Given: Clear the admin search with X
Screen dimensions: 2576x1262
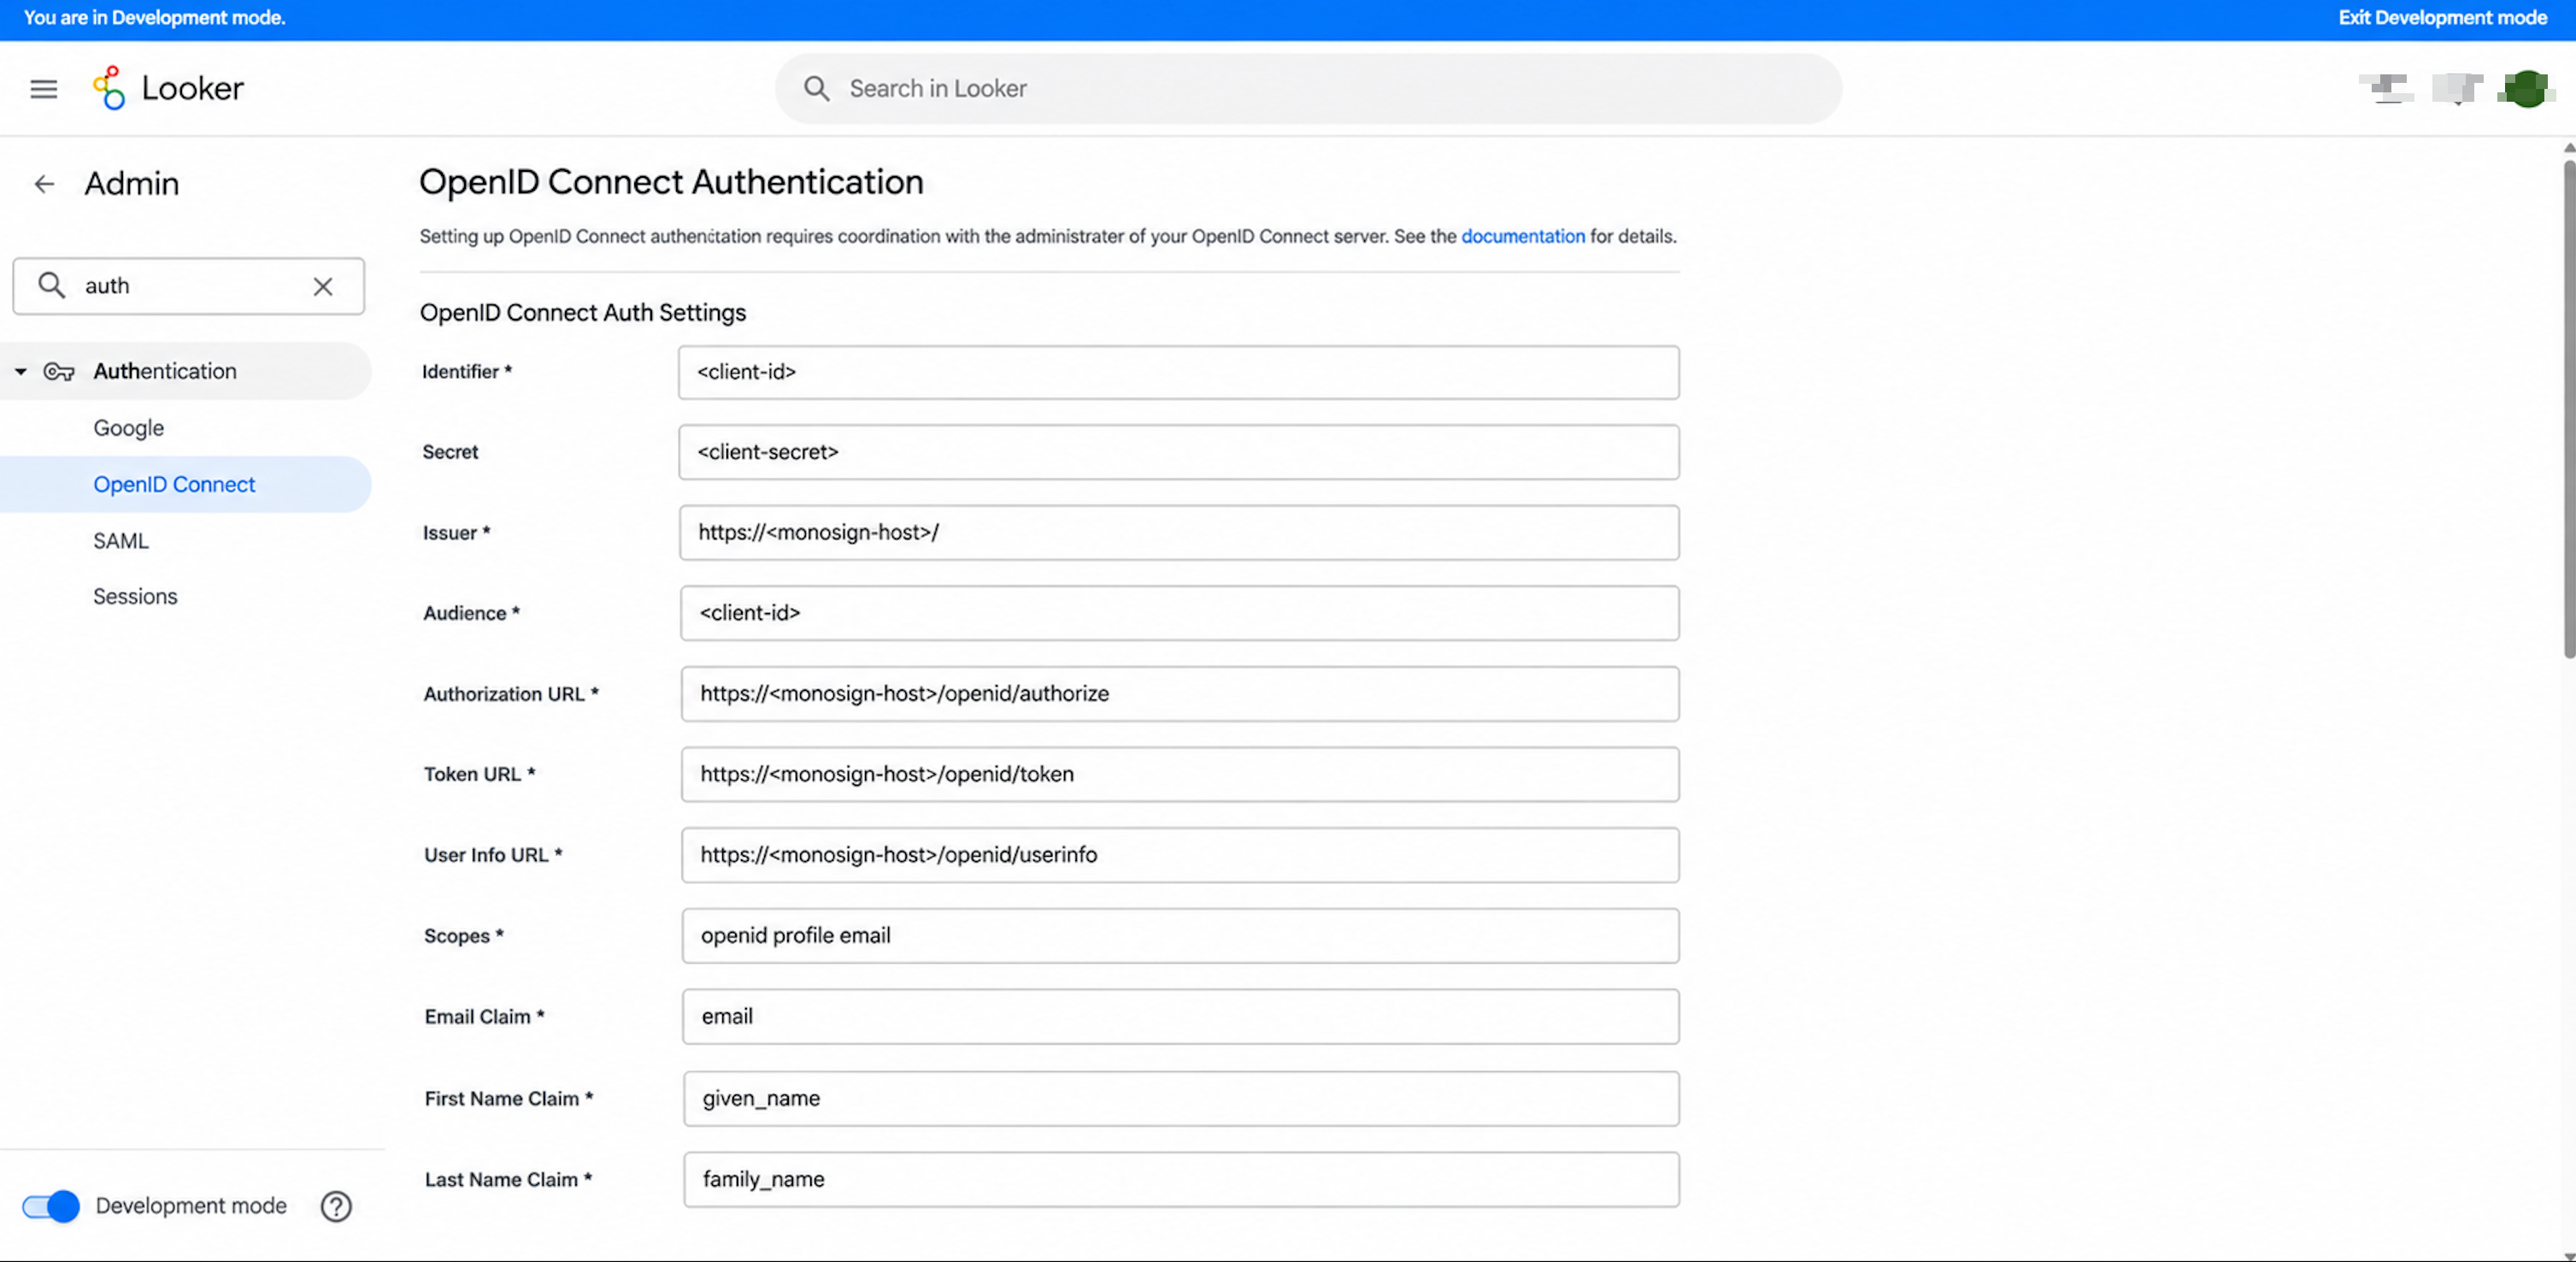Looking at the screenshot, I should coord(323,287).
